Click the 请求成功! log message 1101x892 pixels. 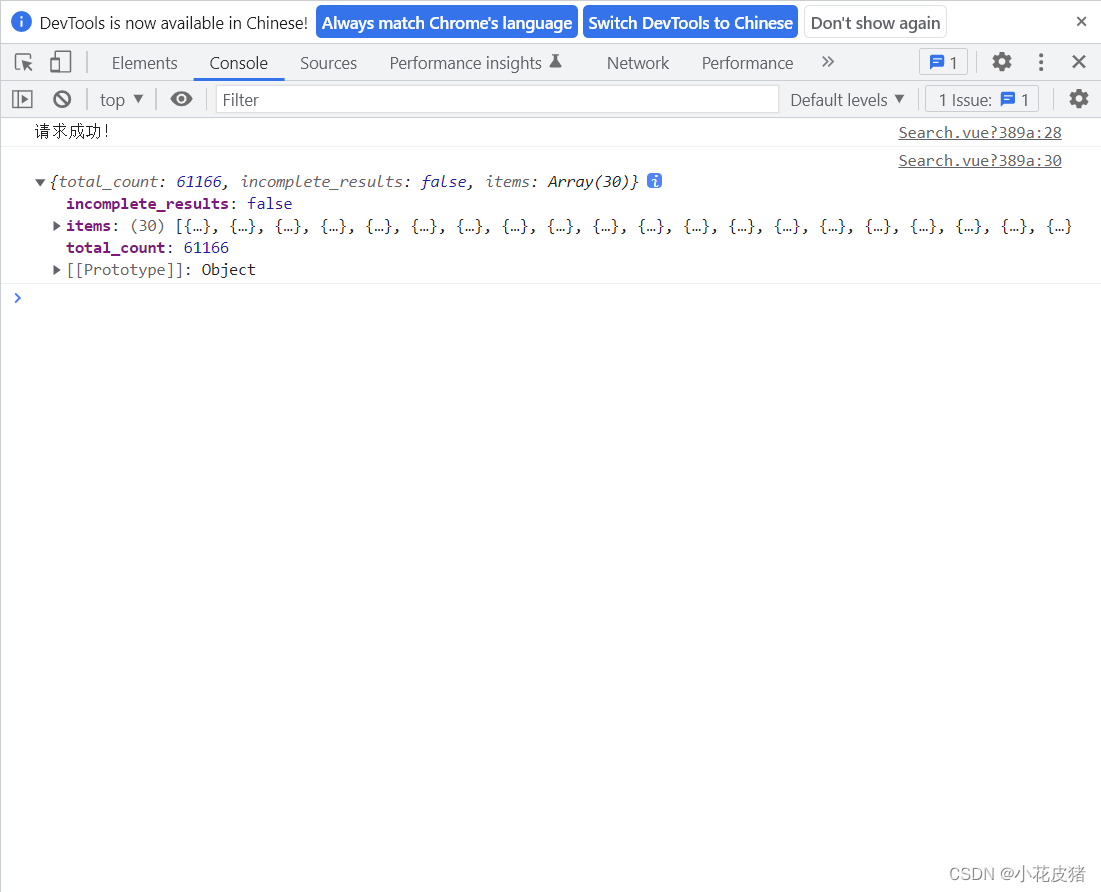tap(72, 131)
